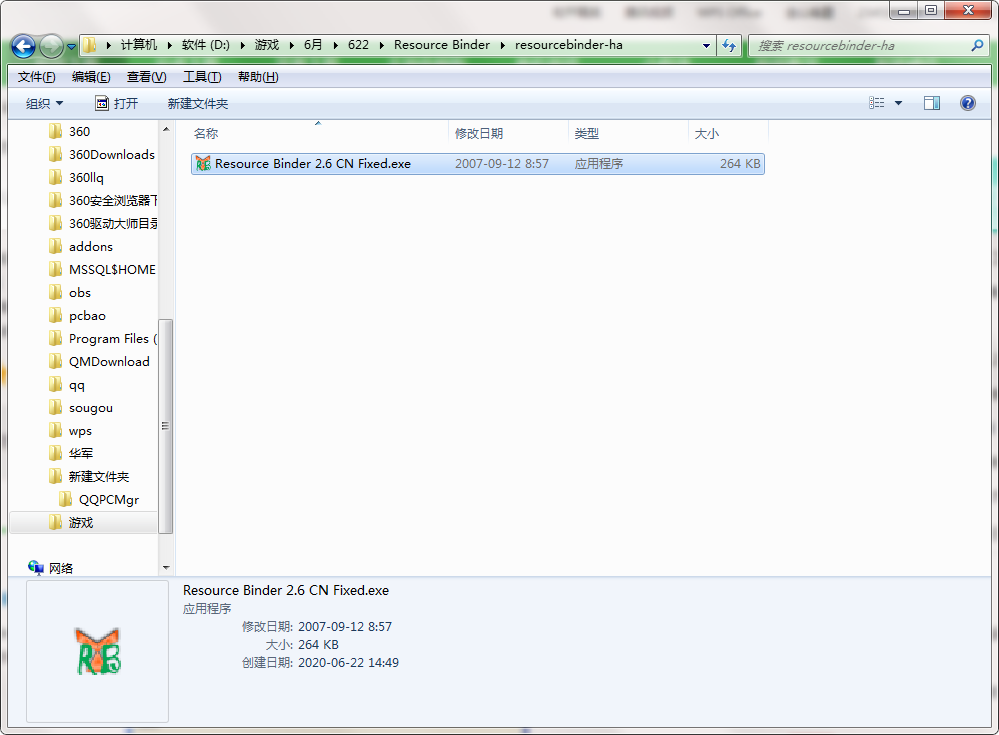This screenshot has width=999, height=735.
Task: Open Help with question mark icon
Action: coord(968,103)
